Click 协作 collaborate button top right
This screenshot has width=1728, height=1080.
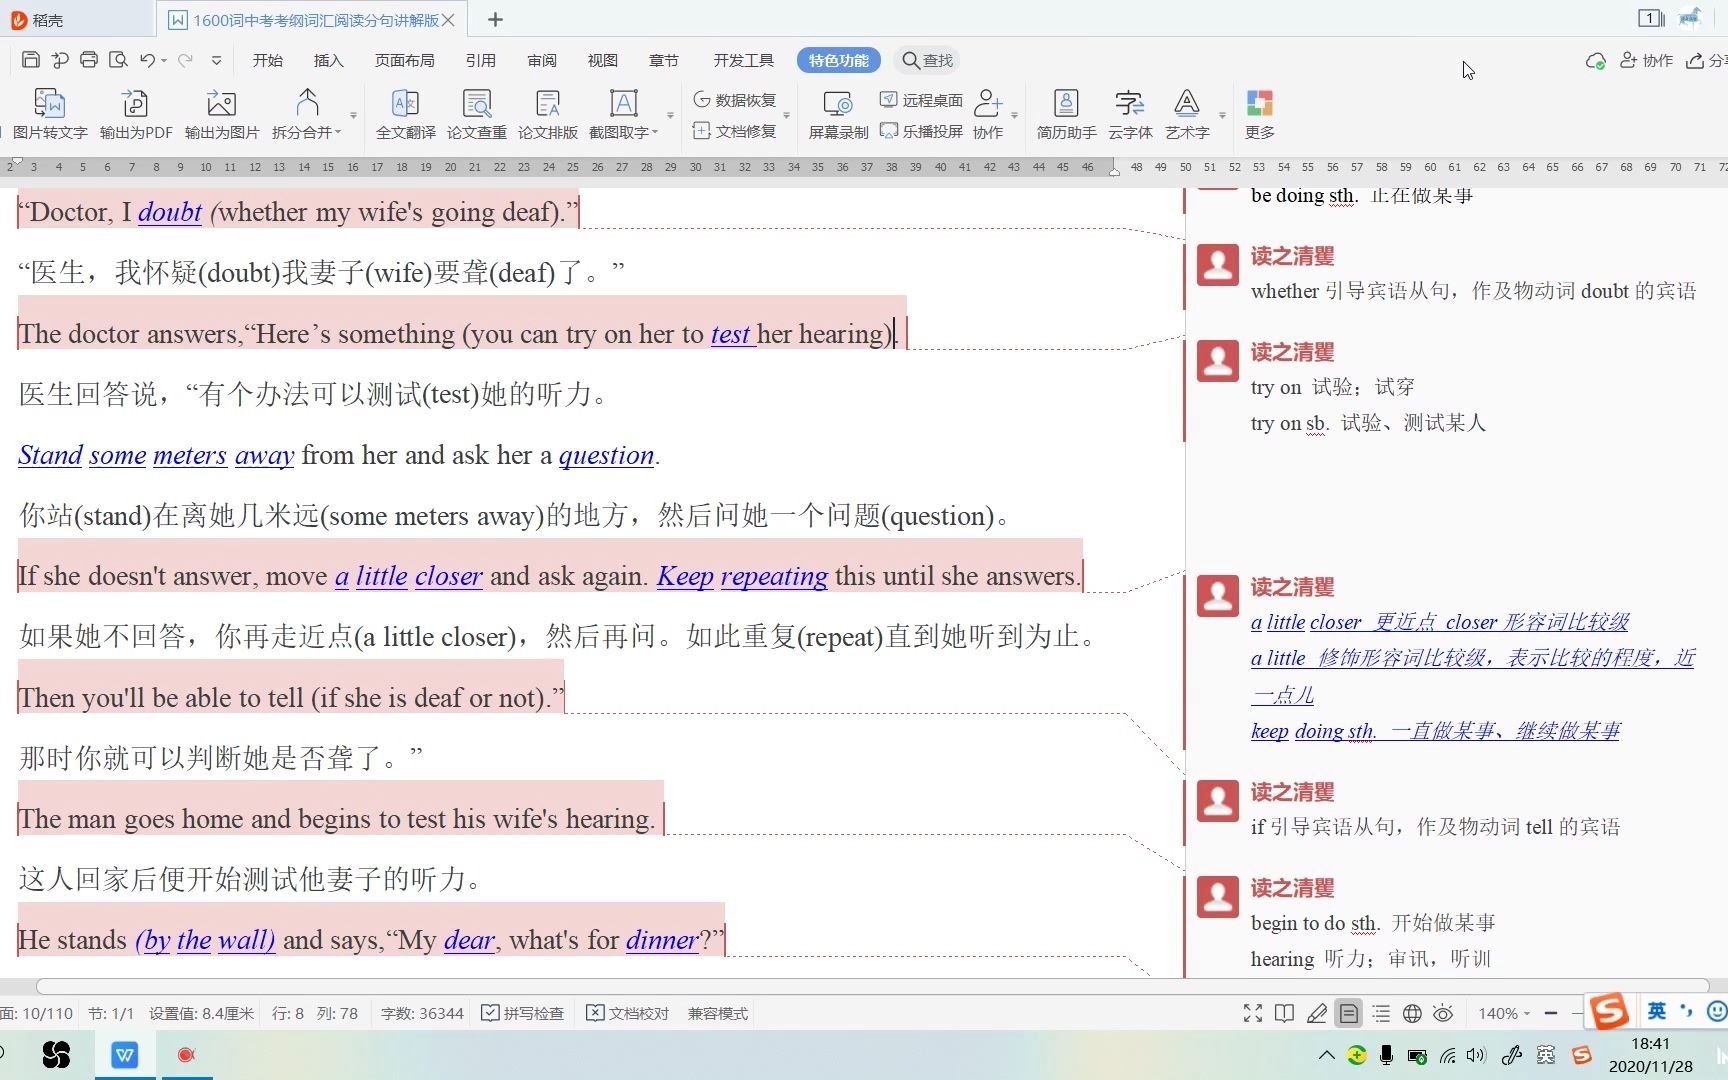click(1646, 60)
